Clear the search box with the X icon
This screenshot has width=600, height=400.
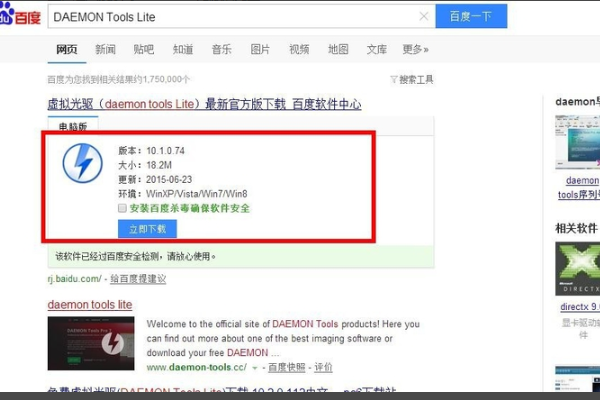[424, 16]
